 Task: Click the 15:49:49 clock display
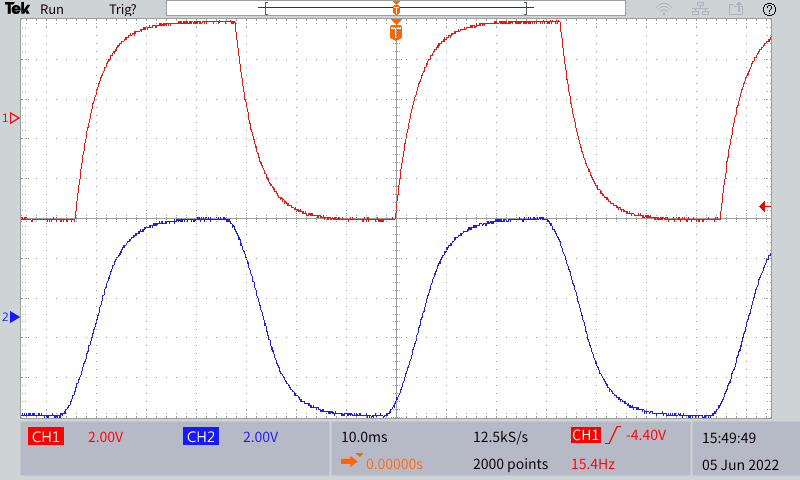point(729,437)
